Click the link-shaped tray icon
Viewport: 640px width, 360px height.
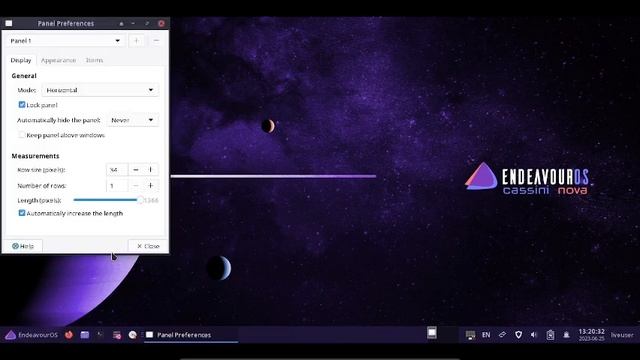click(502, 335)
